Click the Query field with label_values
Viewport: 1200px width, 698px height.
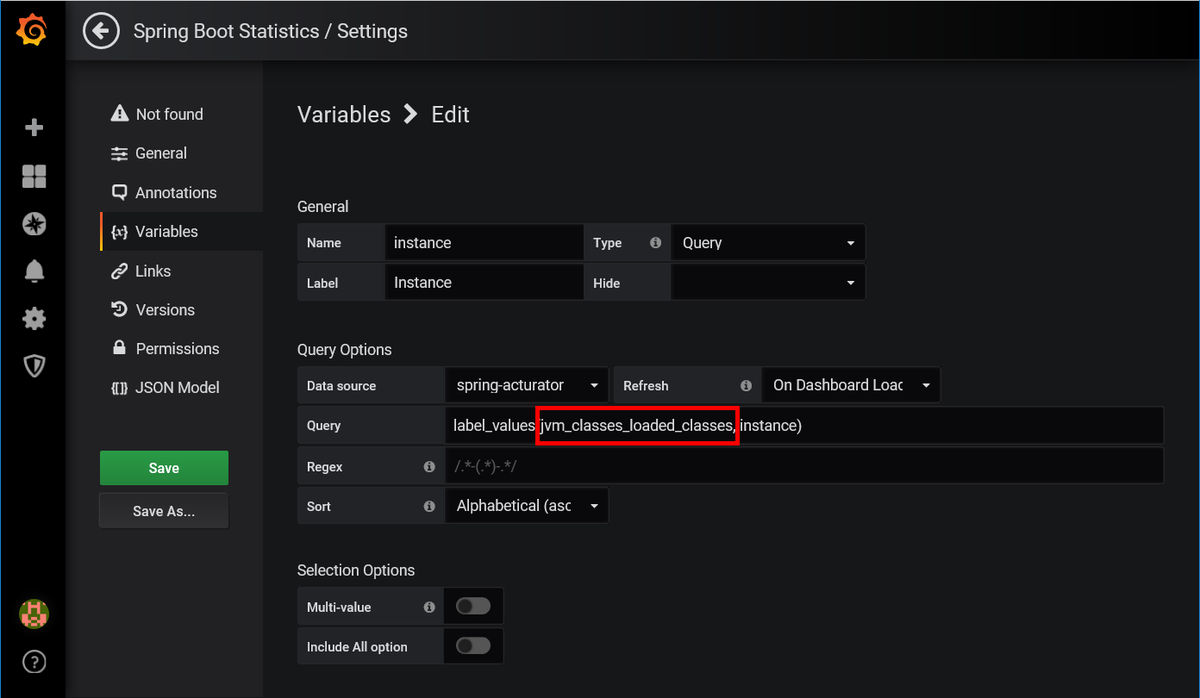pos(804,425)
